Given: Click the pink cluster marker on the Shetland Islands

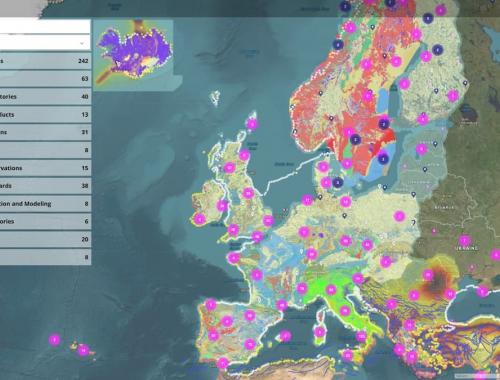Looking at the screenshot, I should pos(252,124).
